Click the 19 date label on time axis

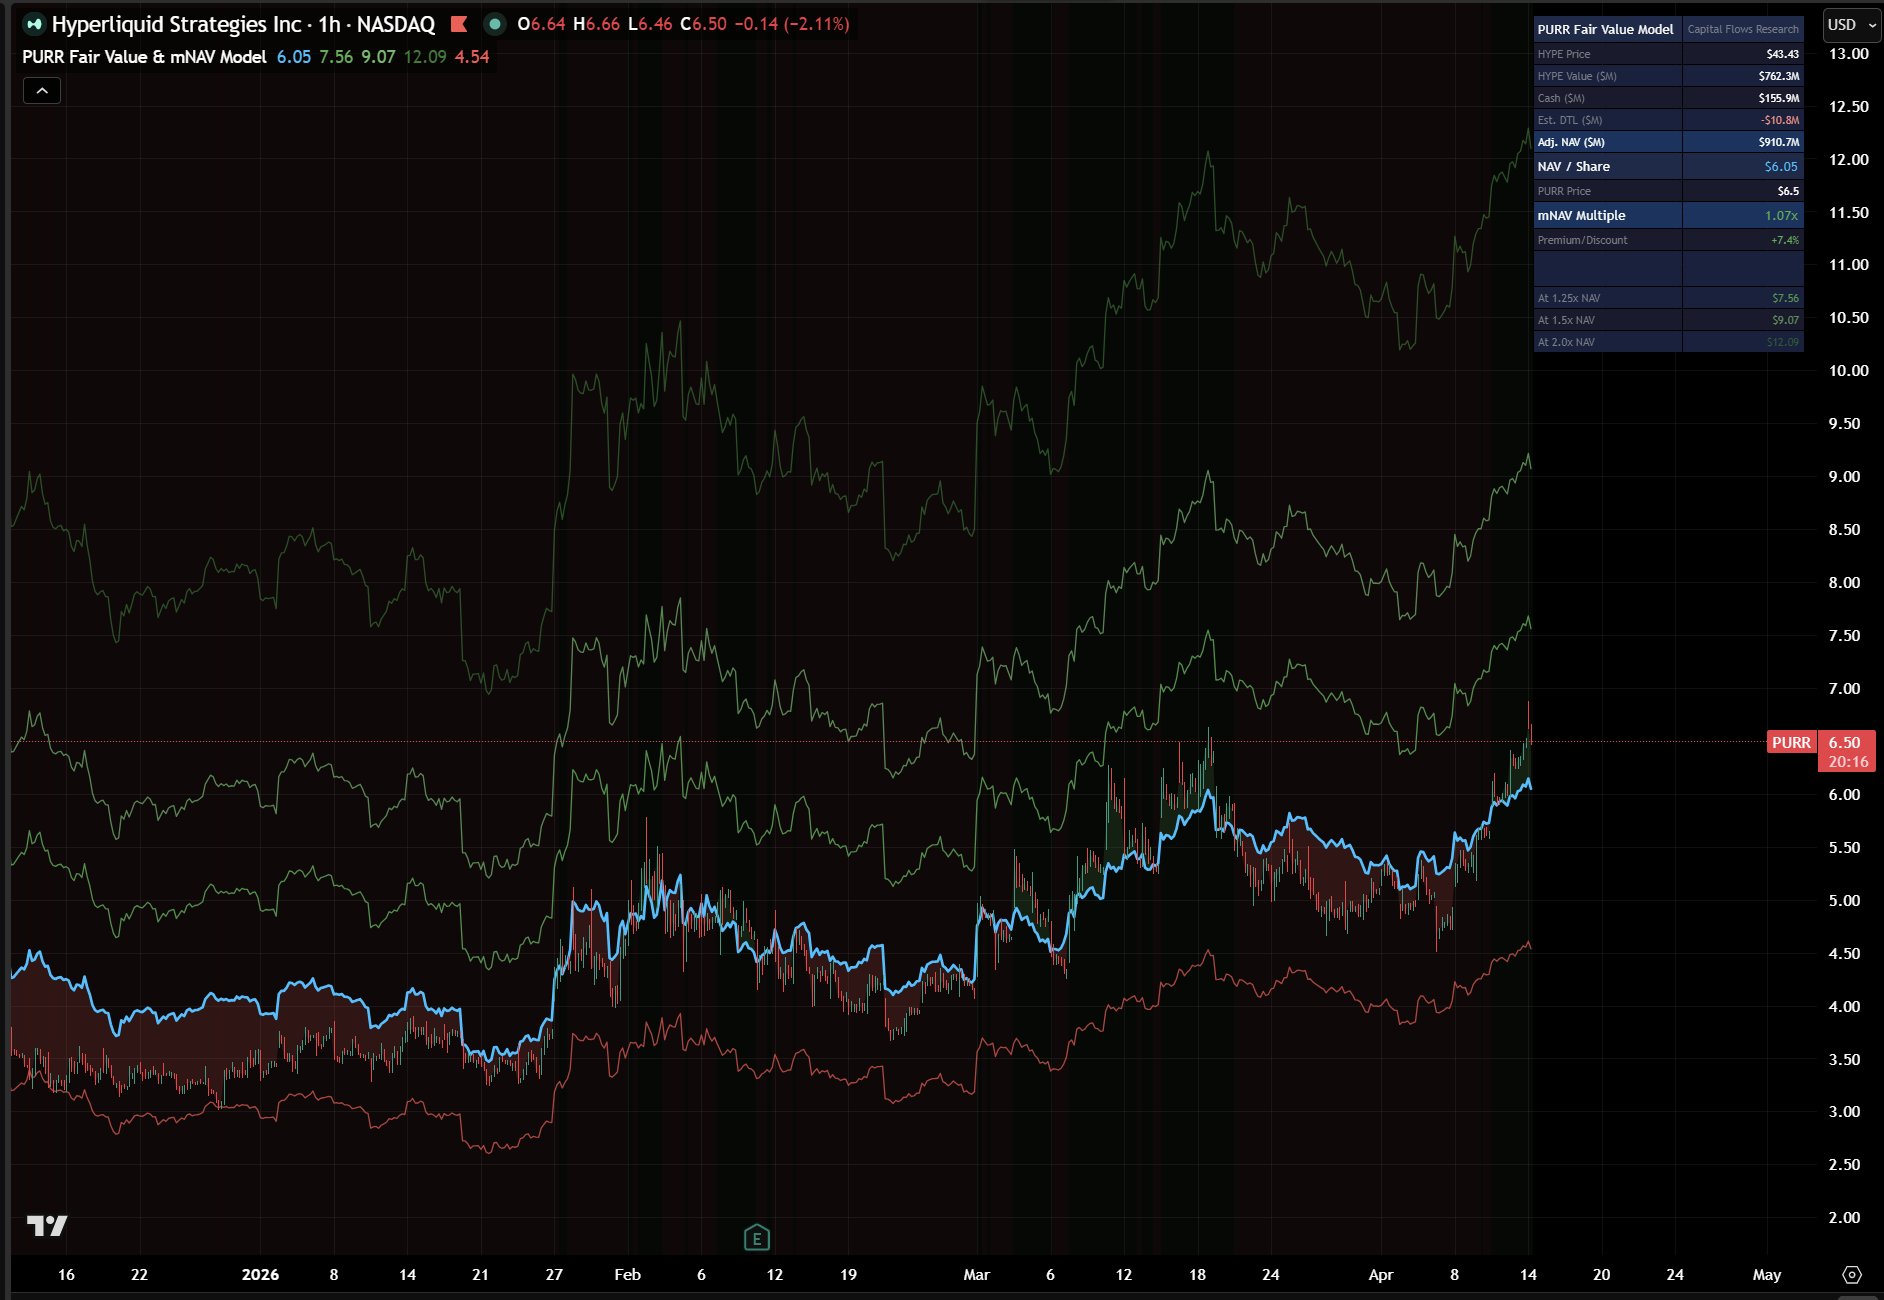(848, 1275)
